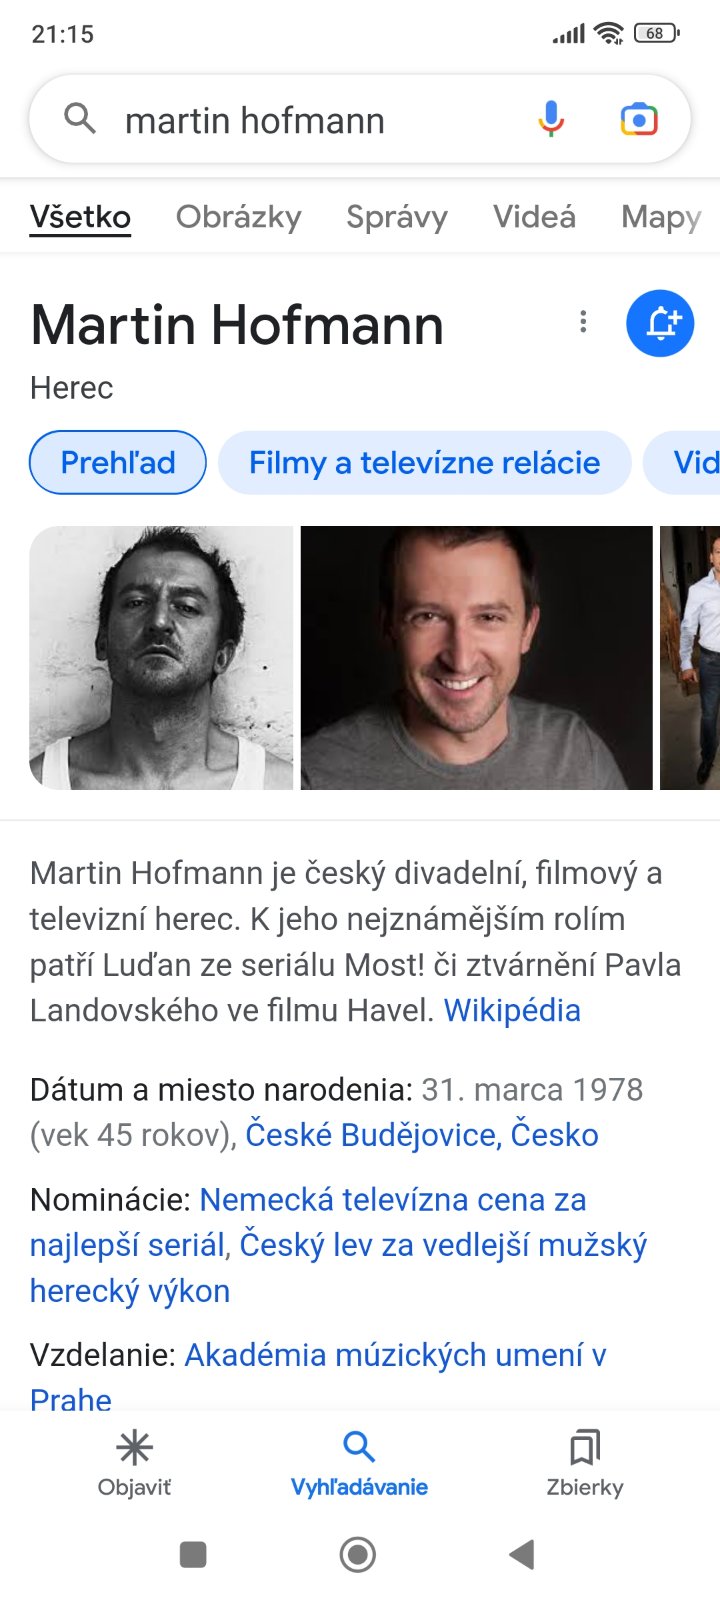Open the black-and-white portrait photo
Image resolution: width=720 pixels, height=1600 pixels.
[161, 658]
